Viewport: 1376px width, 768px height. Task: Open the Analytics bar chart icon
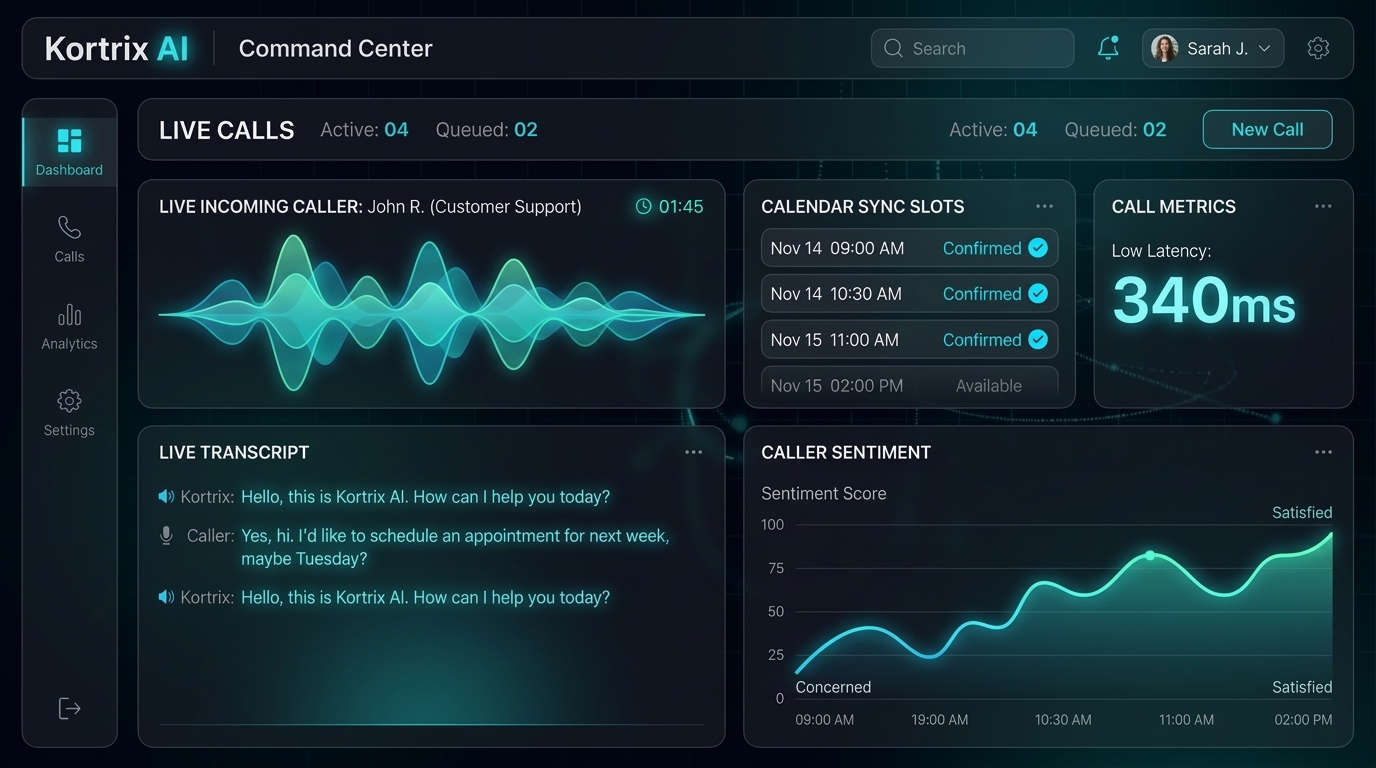tap(69, 314)
